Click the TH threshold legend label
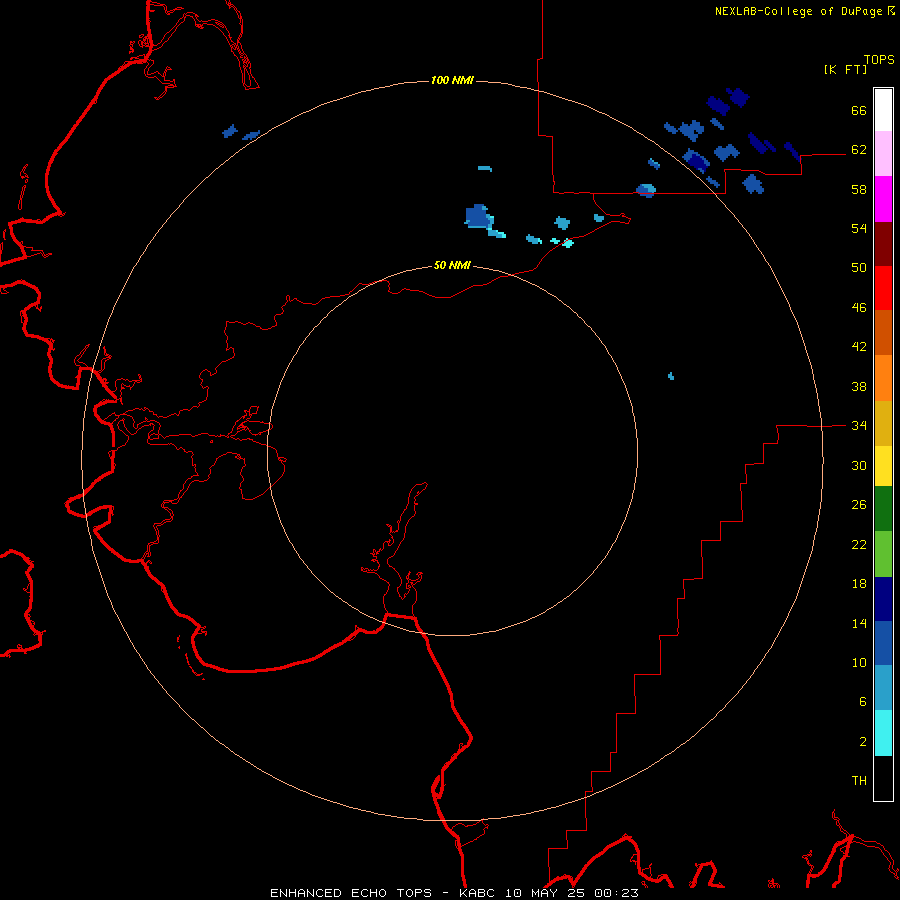900x900 pixels. (x=859, y=781)
